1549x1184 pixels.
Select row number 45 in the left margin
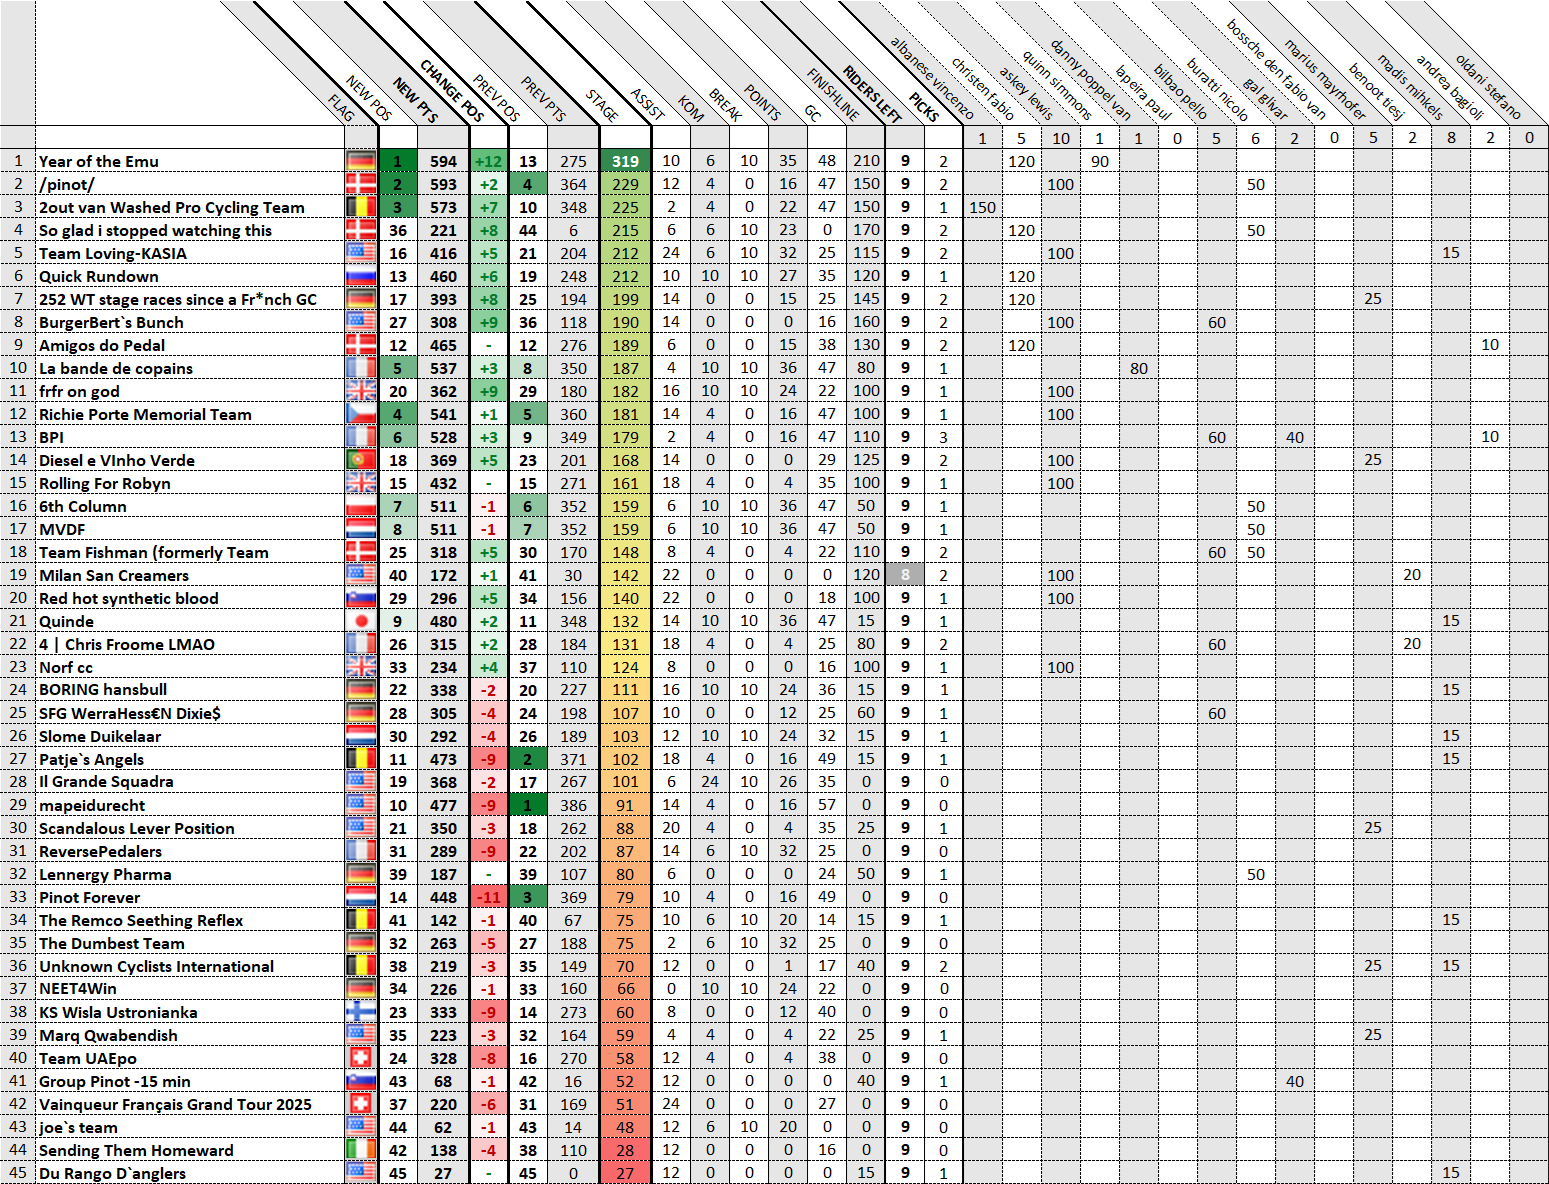click(18, 1173)
